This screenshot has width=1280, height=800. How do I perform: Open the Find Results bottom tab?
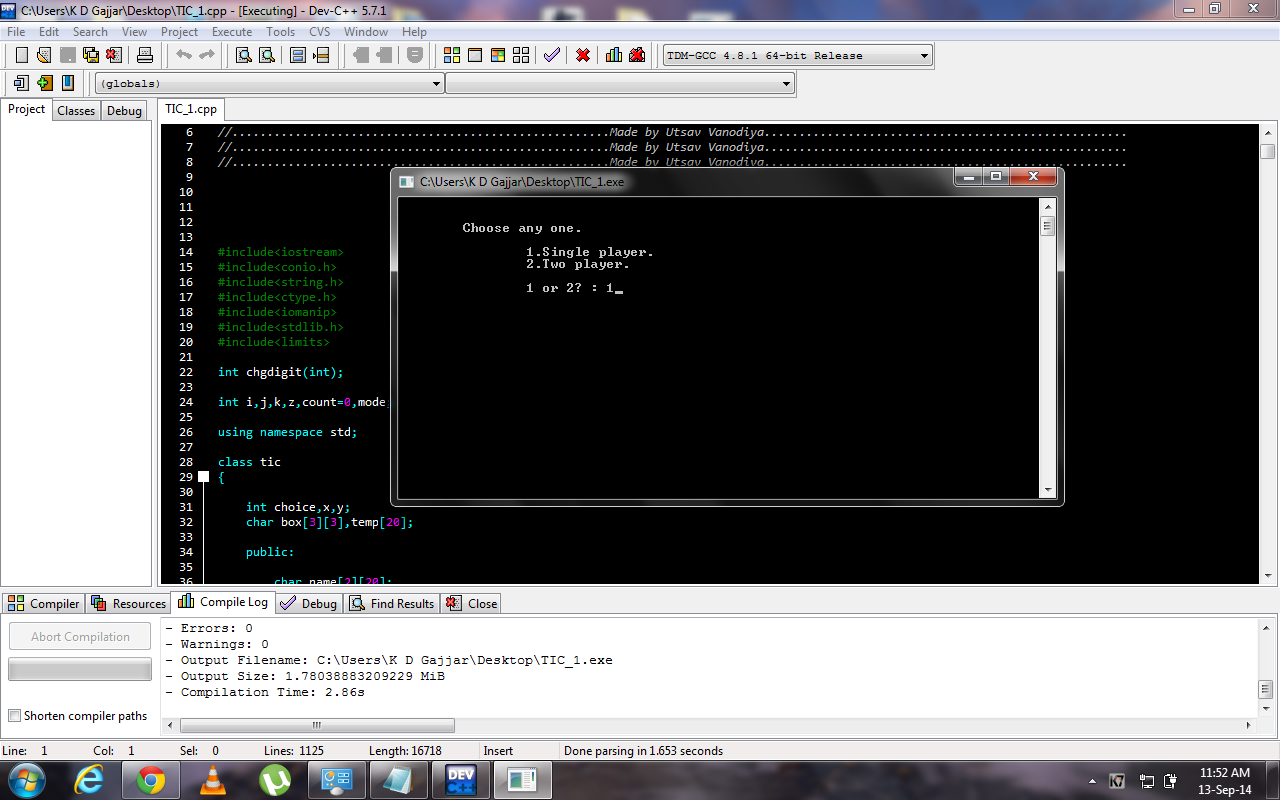click(392, 603)
